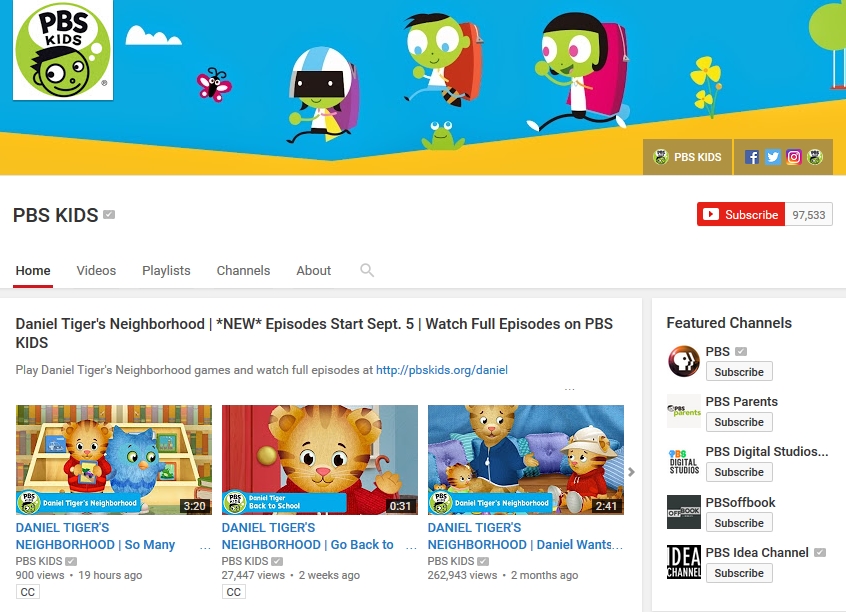Open the PBS Digital Studios channel name
This screenshot has height=612, width=846.
(x=767, y=452)
